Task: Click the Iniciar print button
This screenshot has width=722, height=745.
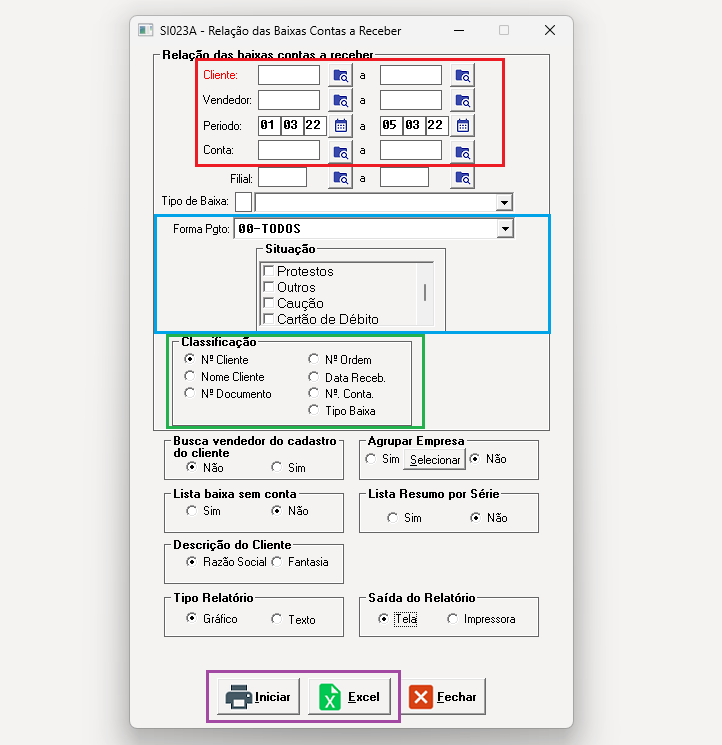Action: [258, 697]
